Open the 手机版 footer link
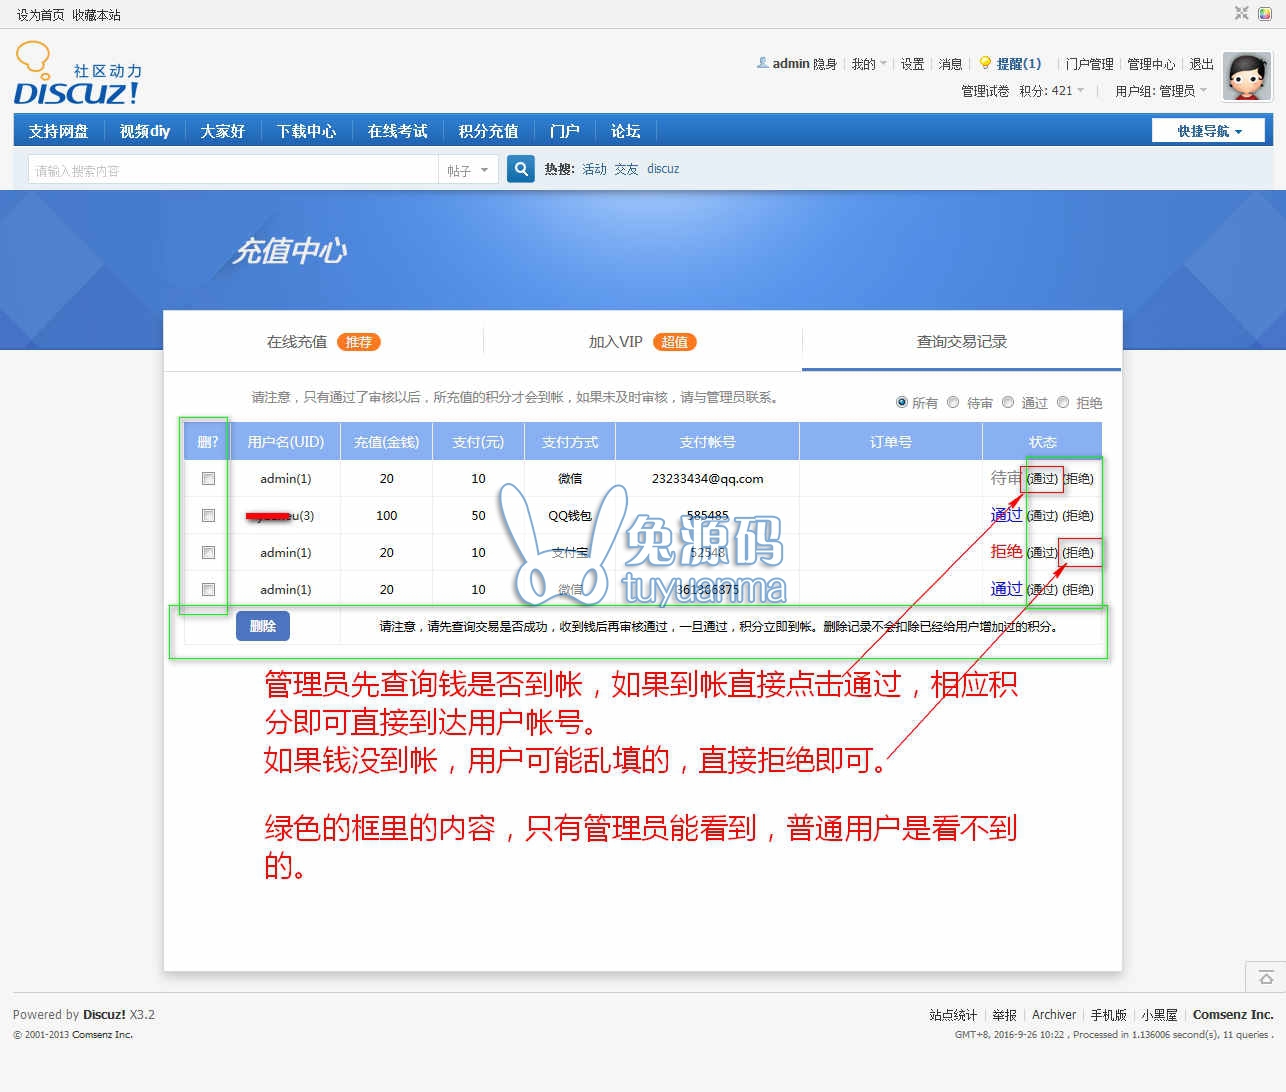 click(x=1108, y=1015)
